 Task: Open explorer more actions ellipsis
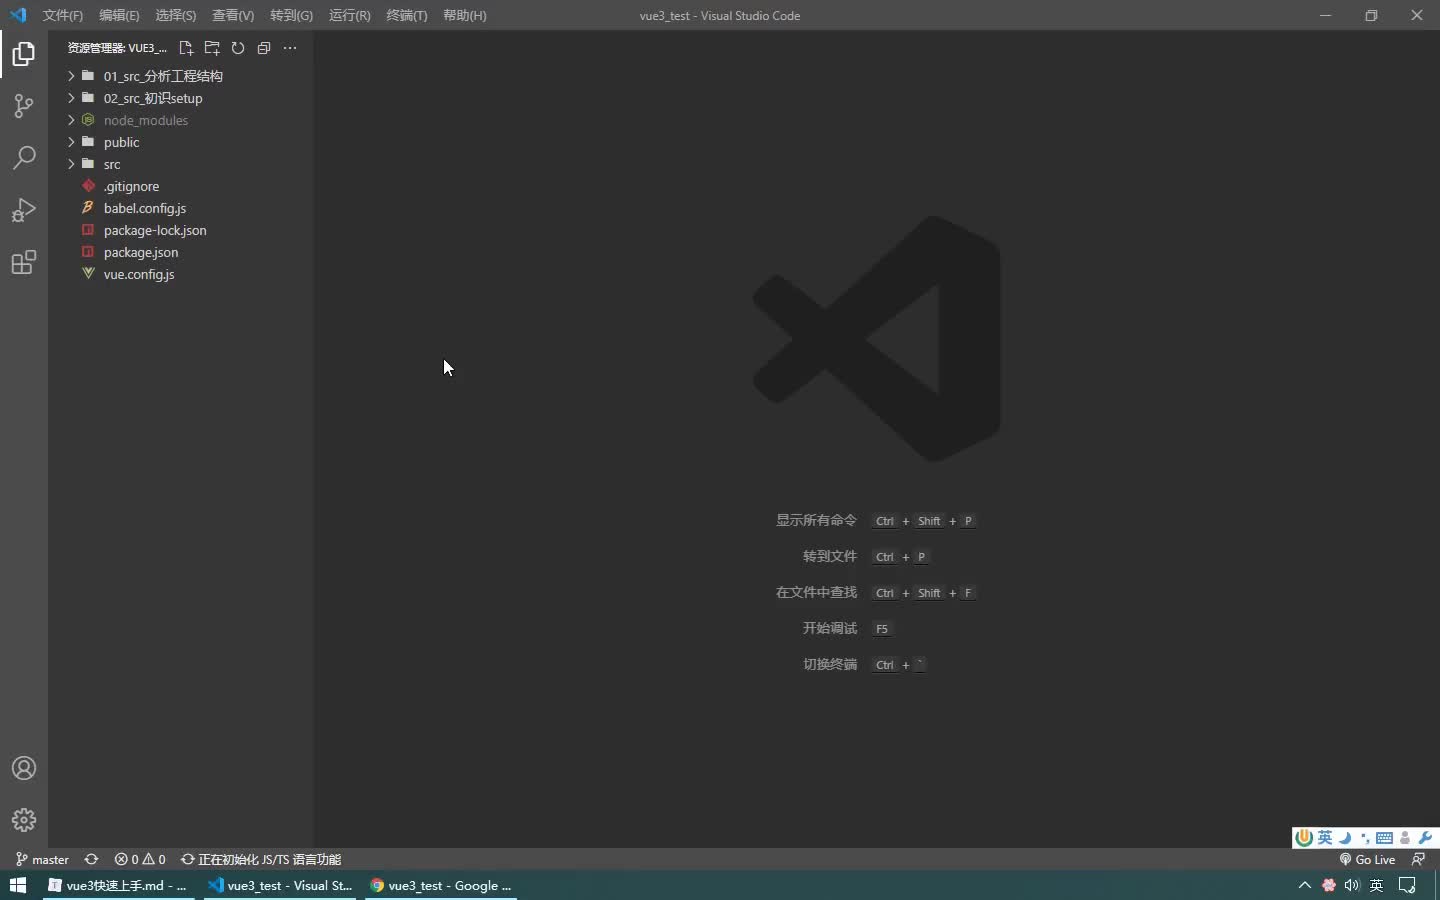coord(290,48)
